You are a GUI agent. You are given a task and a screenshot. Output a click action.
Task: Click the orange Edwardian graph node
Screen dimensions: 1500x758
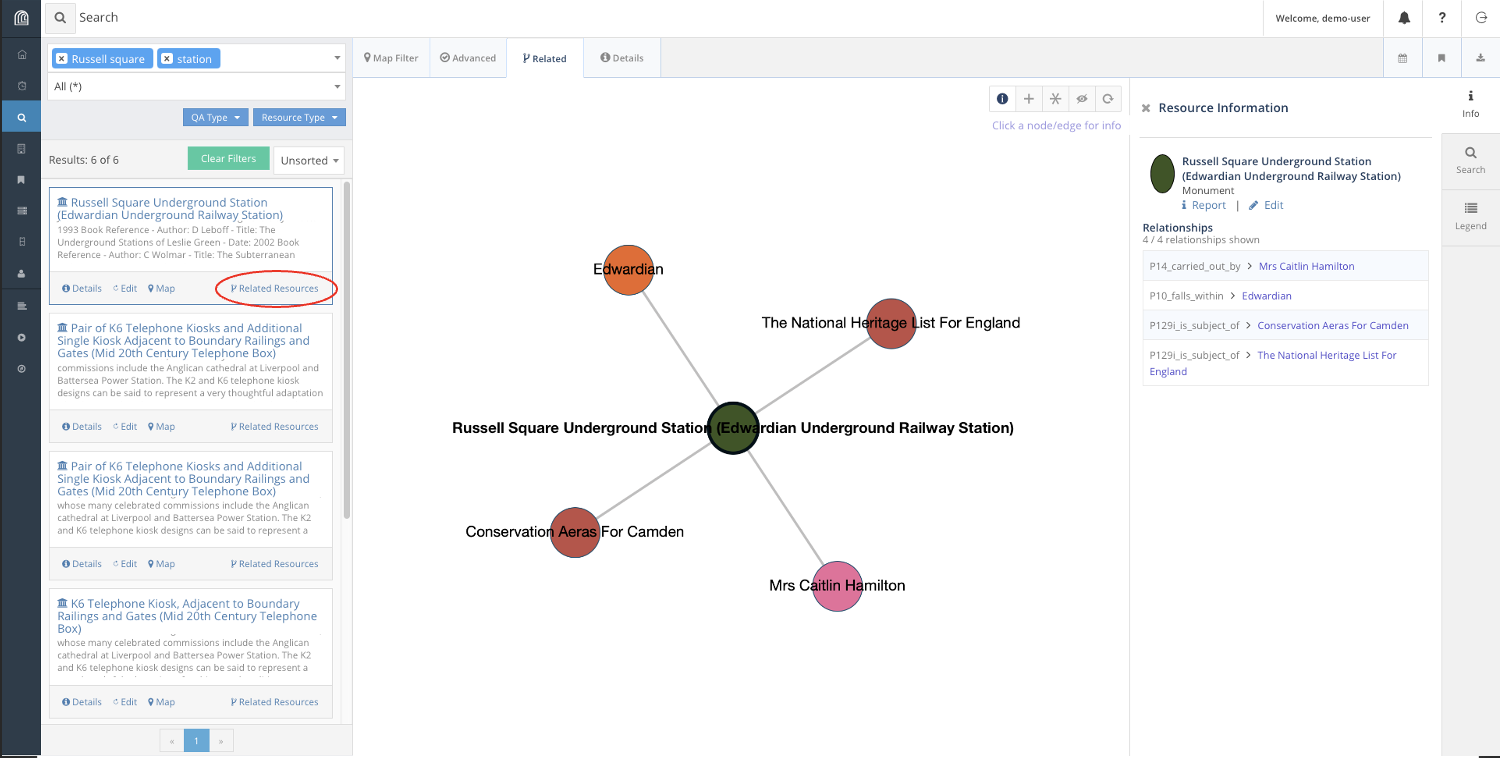click(x=628, y=270)
